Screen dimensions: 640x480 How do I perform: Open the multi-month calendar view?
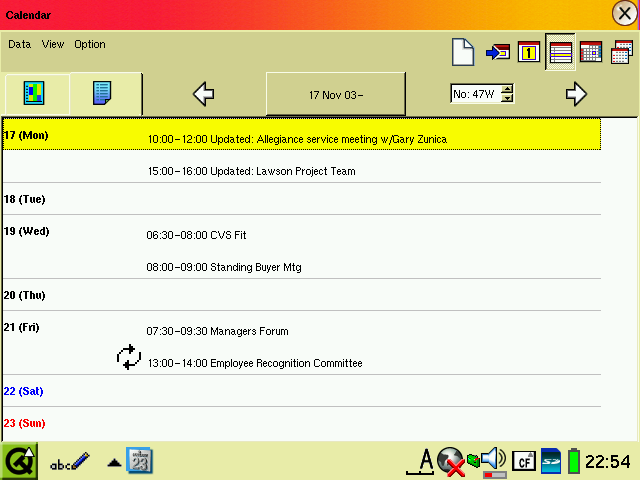pos(622,52)
